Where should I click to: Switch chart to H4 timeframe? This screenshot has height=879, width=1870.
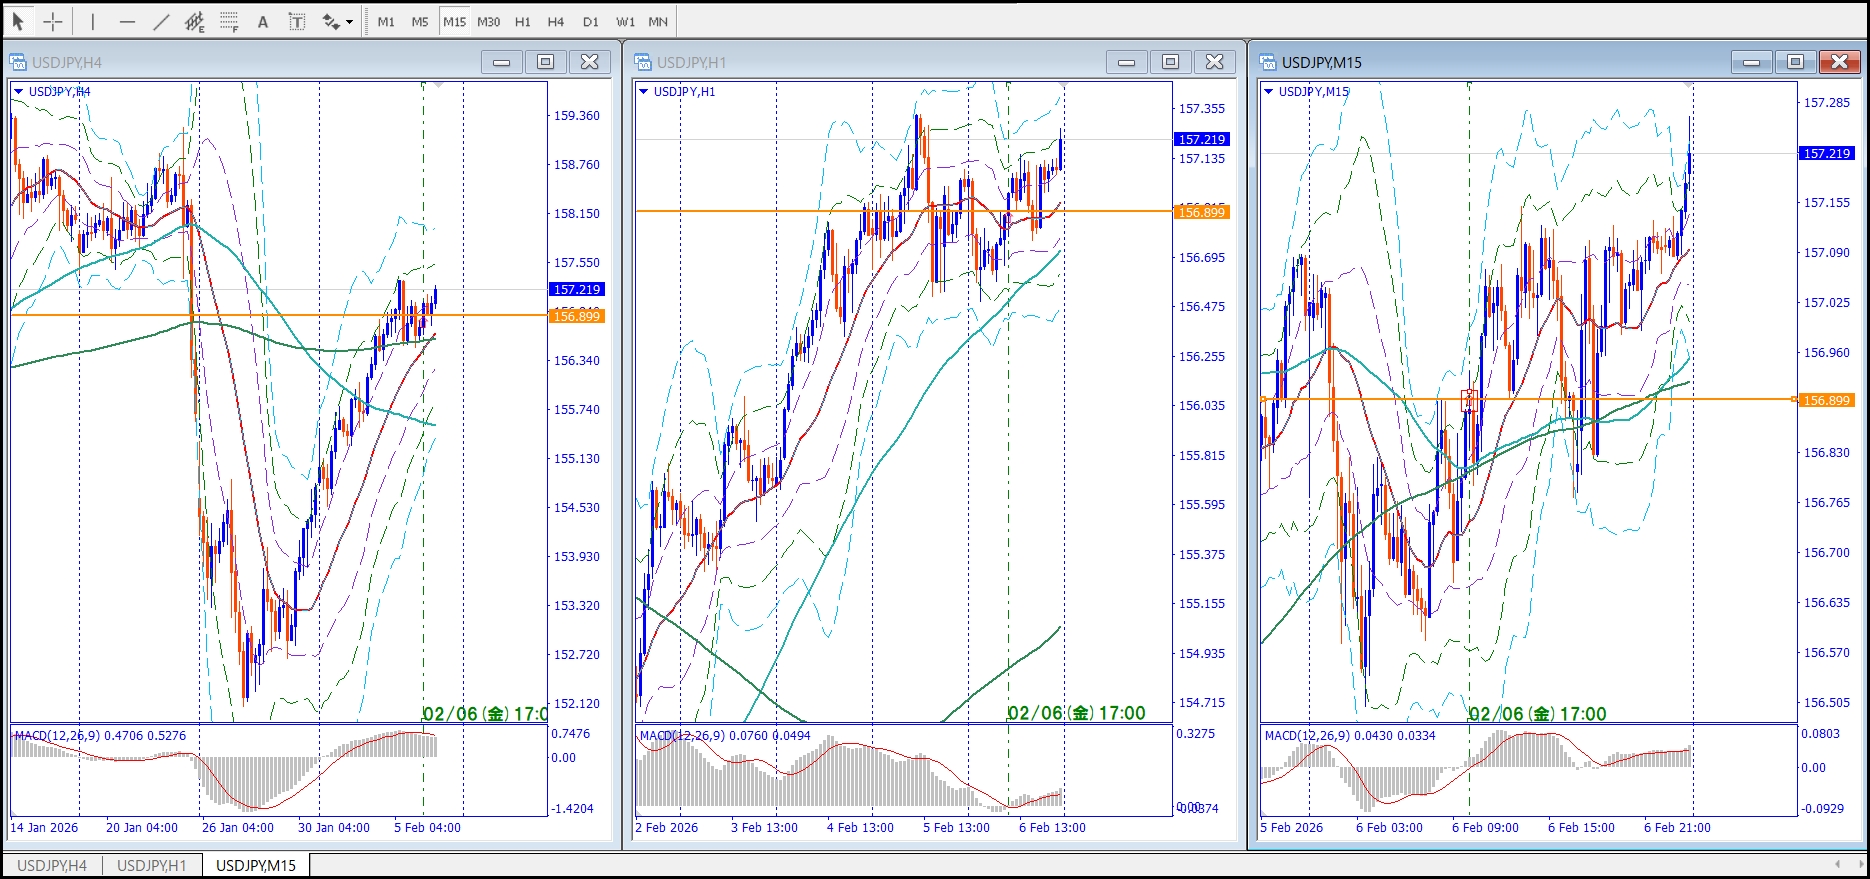pyautogui.click(x=556, y=21)
